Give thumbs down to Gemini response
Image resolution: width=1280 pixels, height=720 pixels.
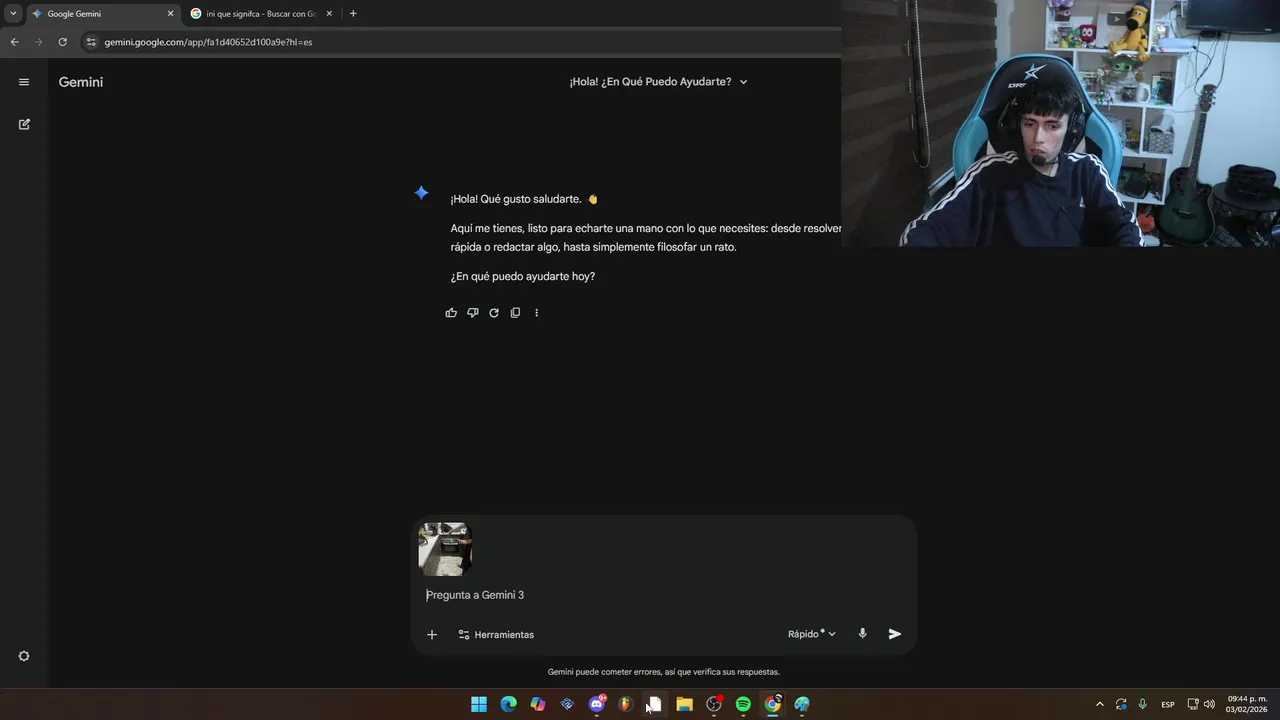(x=472, y=313)
